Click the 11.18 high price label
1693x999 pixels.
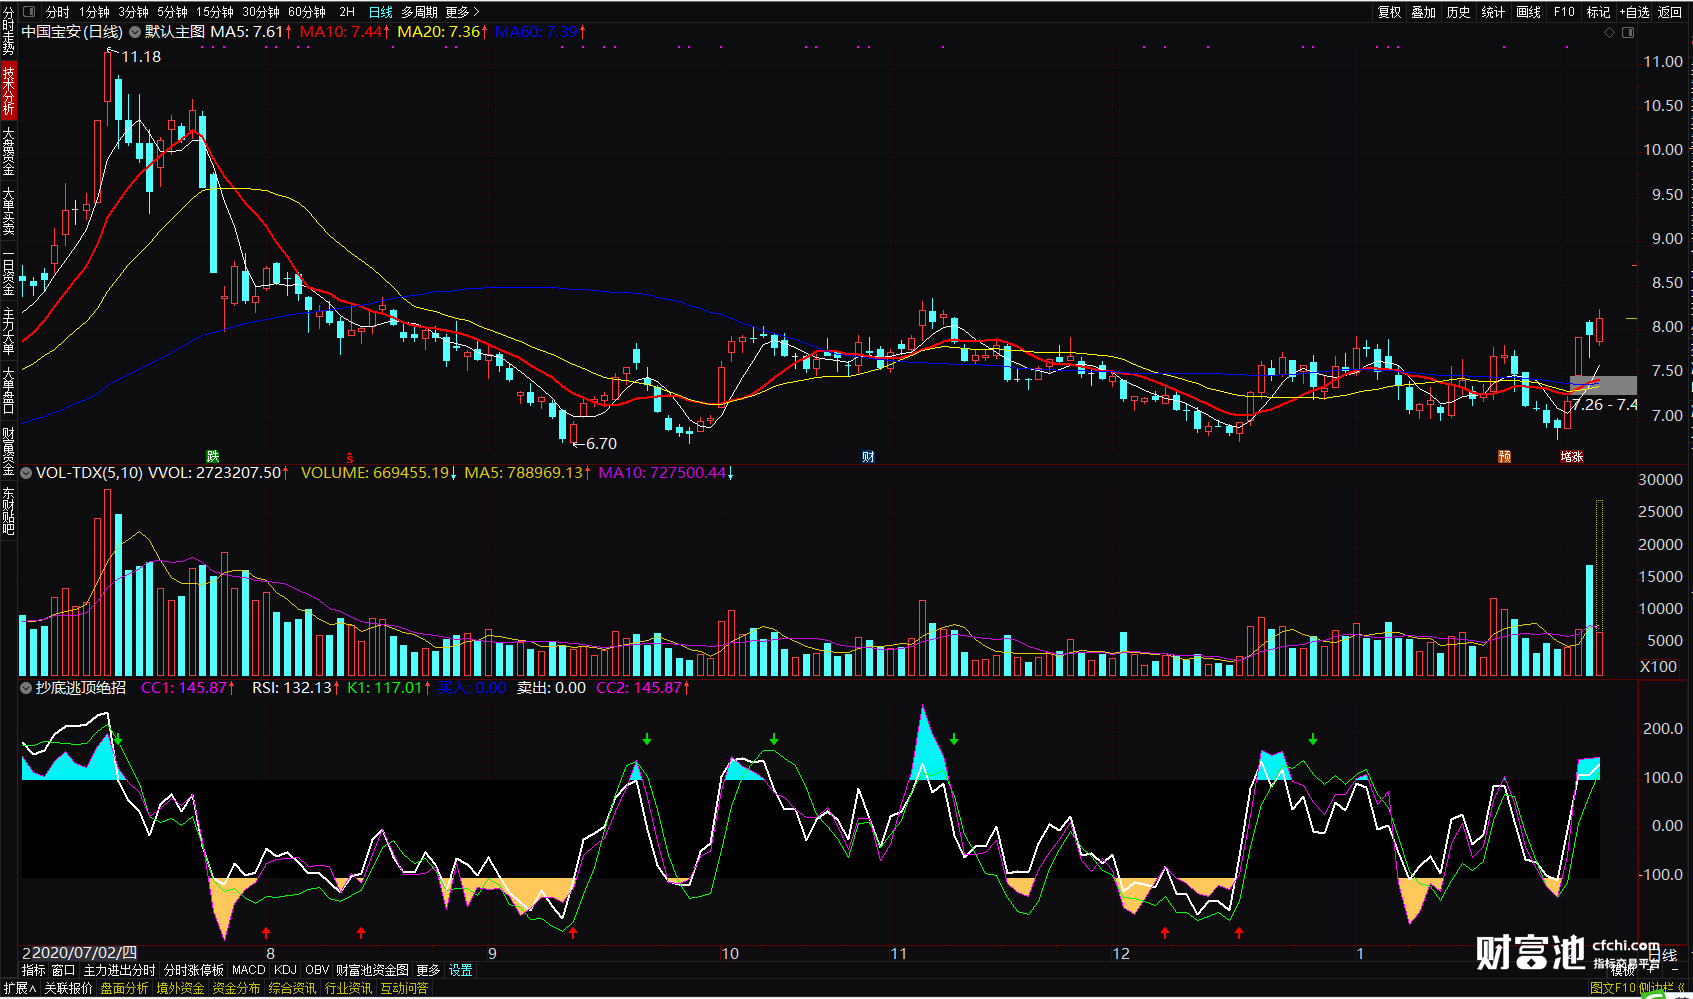point(141,57)
